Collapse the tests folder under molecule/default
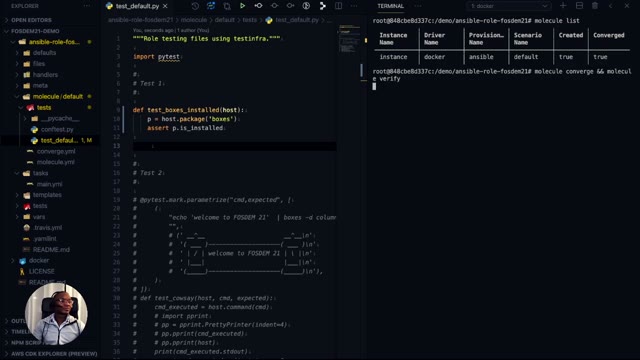The height and width of the screenshot is (360, 640). click(44, 108)
